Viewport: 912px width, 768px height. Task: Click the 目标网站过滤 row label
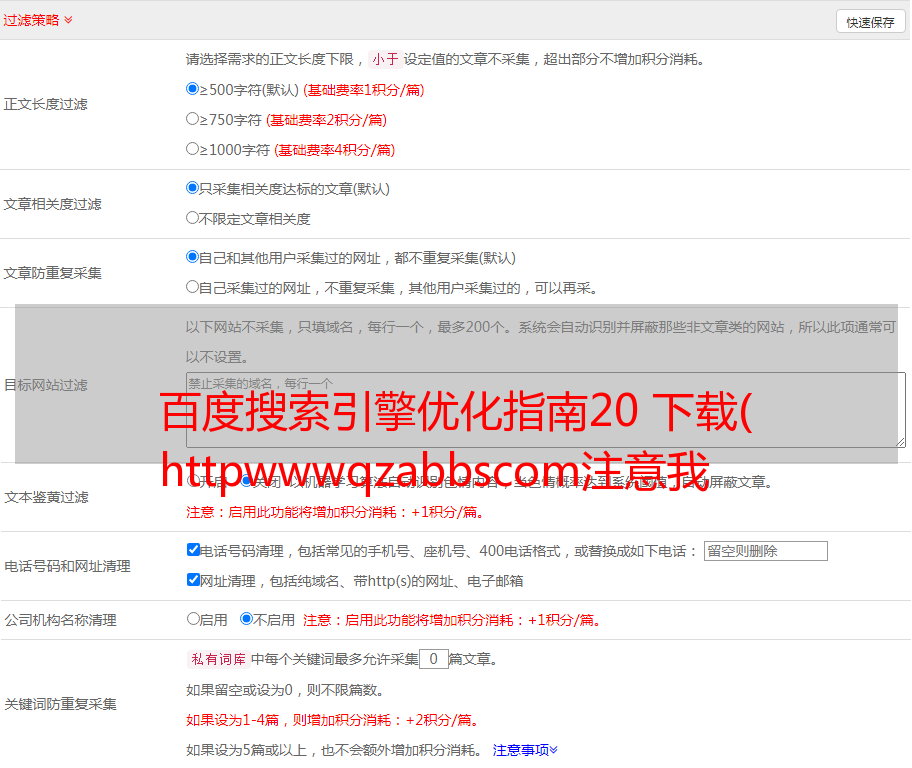[x=45, y=385]
